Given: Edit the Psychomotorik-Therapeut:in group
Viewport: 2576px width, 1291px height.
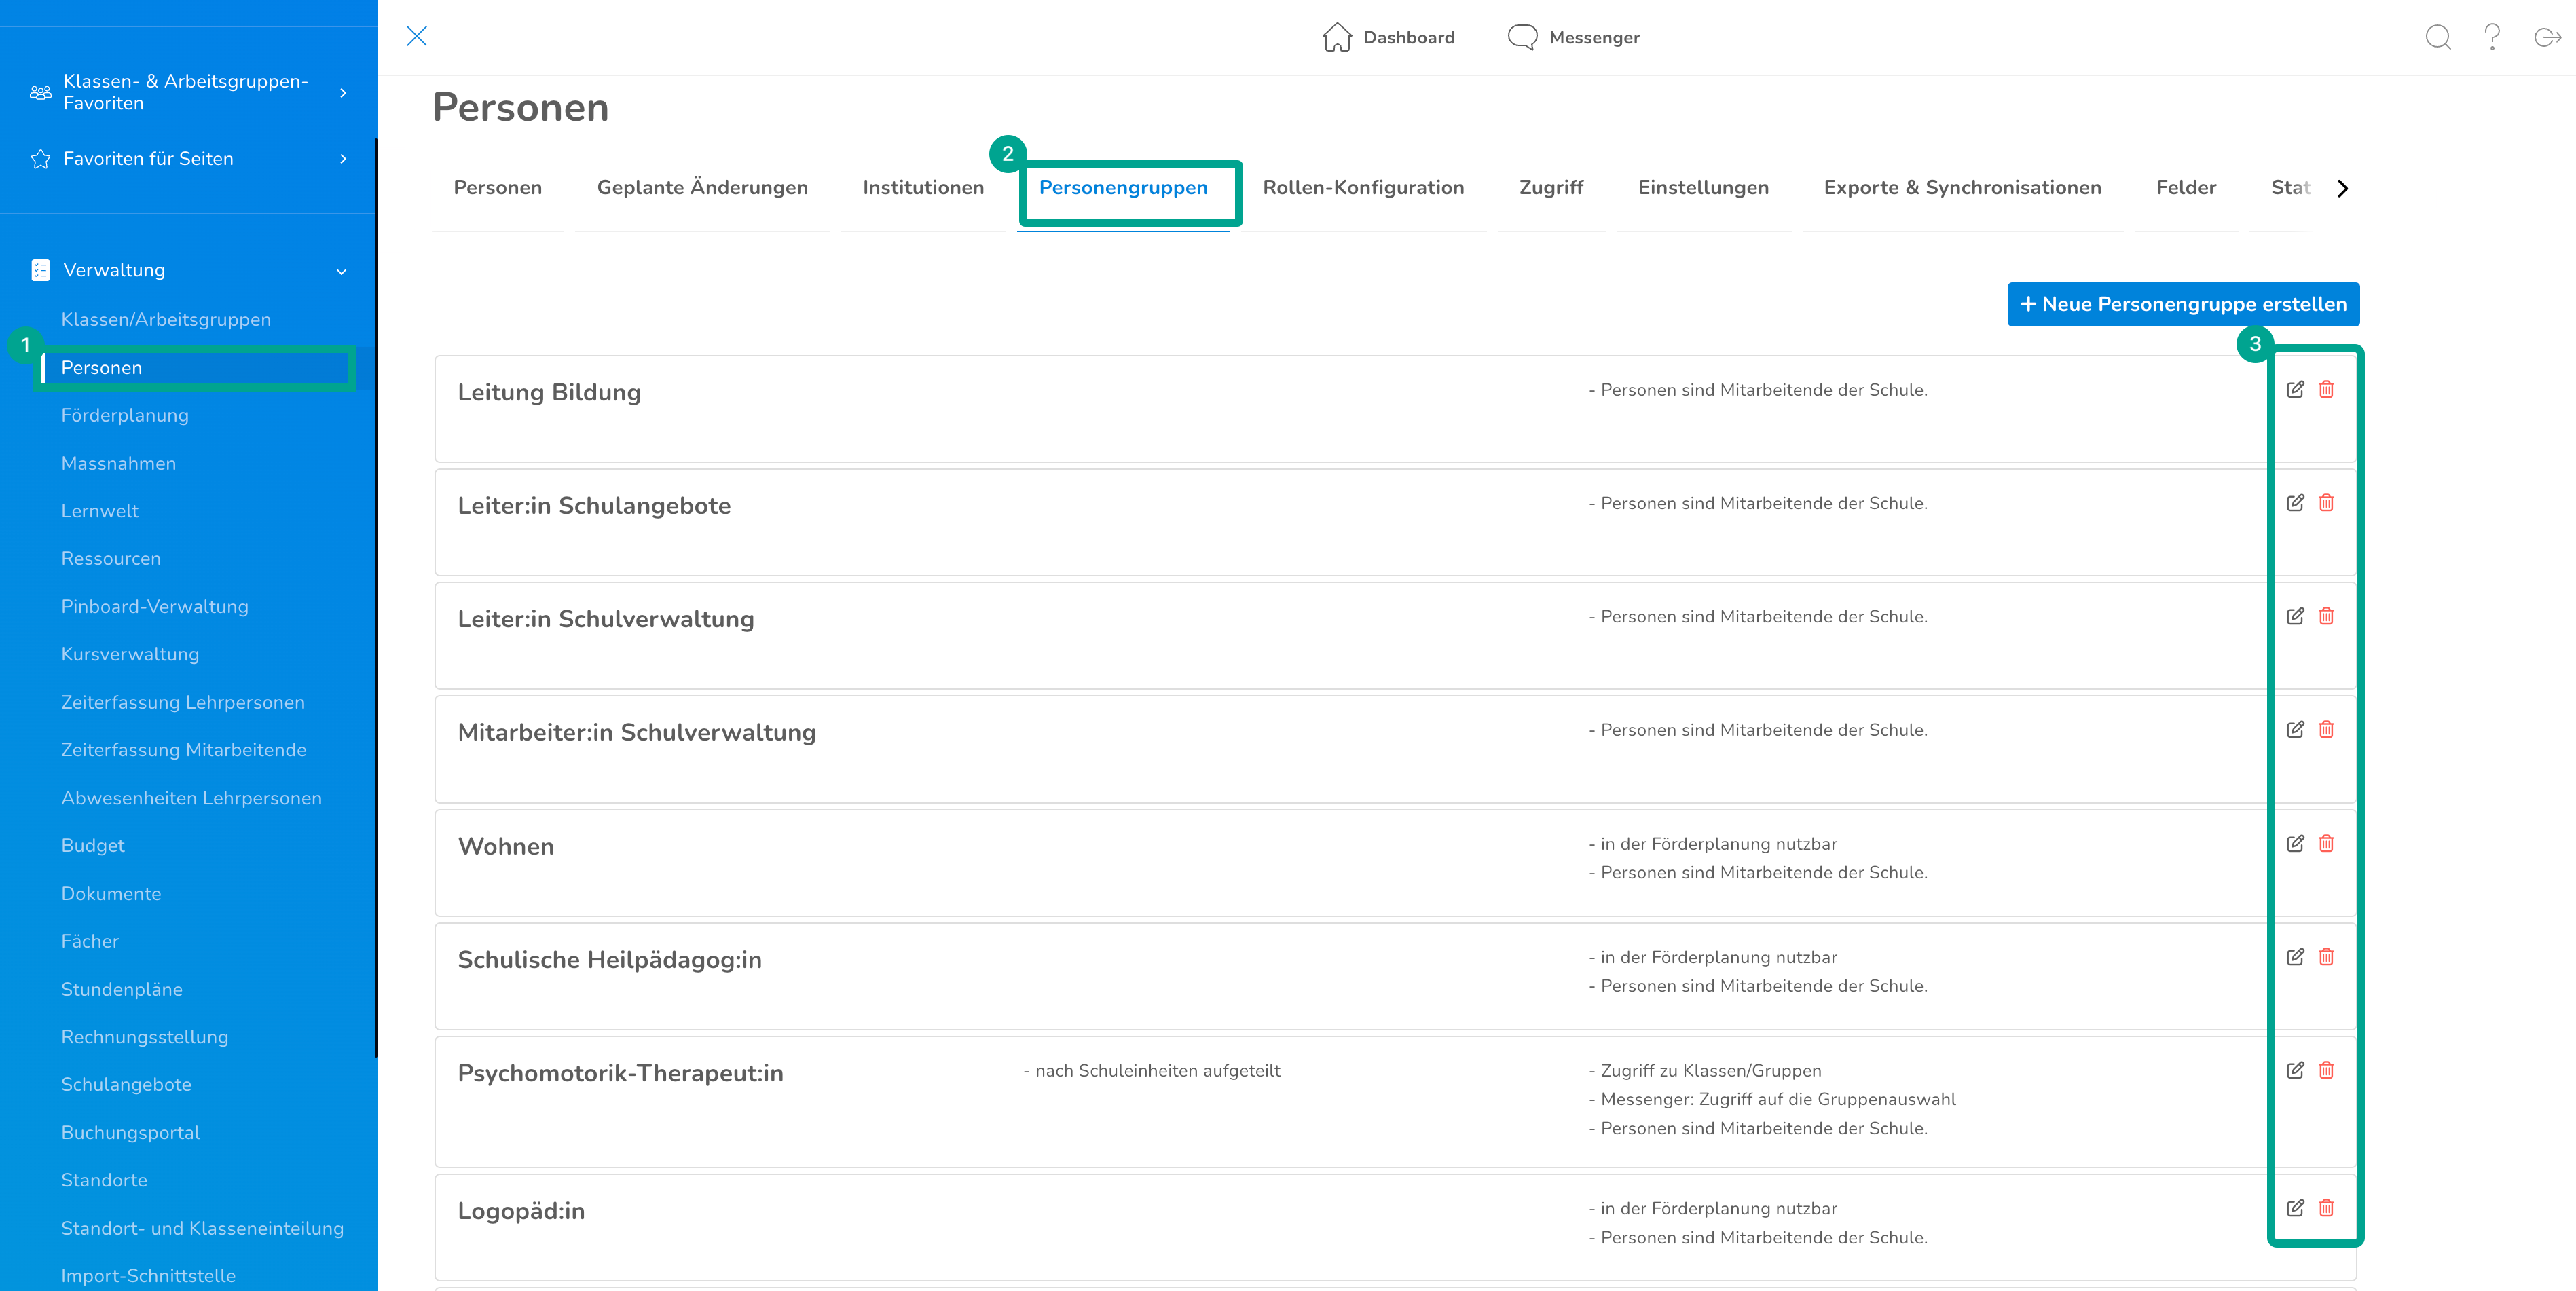Looking at the screenshot, I should point(2295,1071).
